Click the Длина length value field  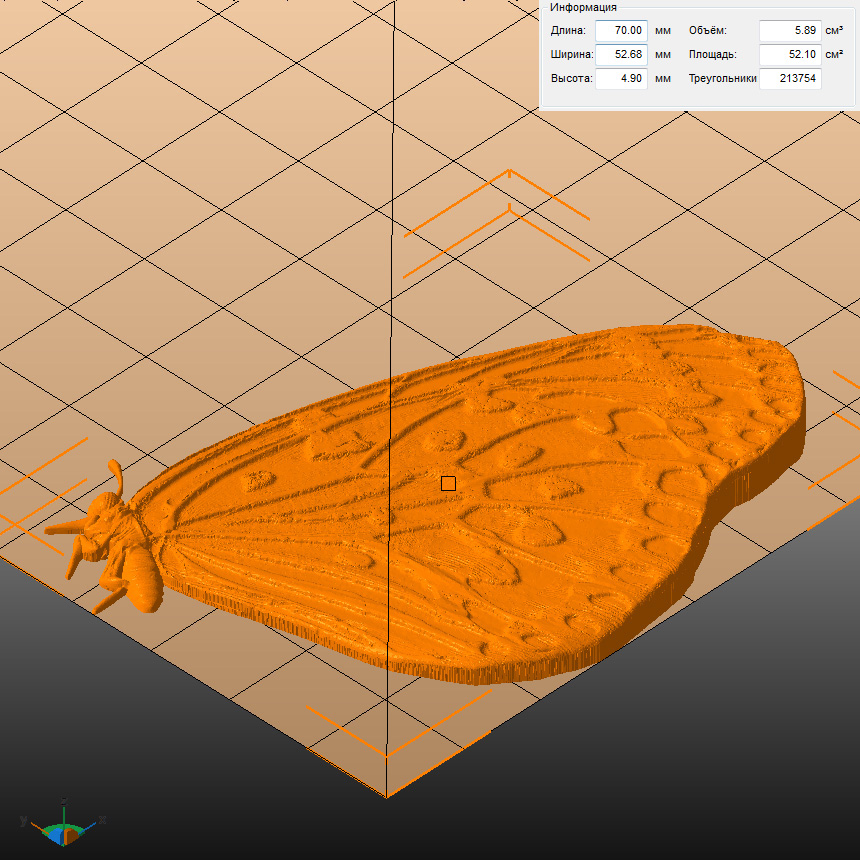(x=621, y=31)
